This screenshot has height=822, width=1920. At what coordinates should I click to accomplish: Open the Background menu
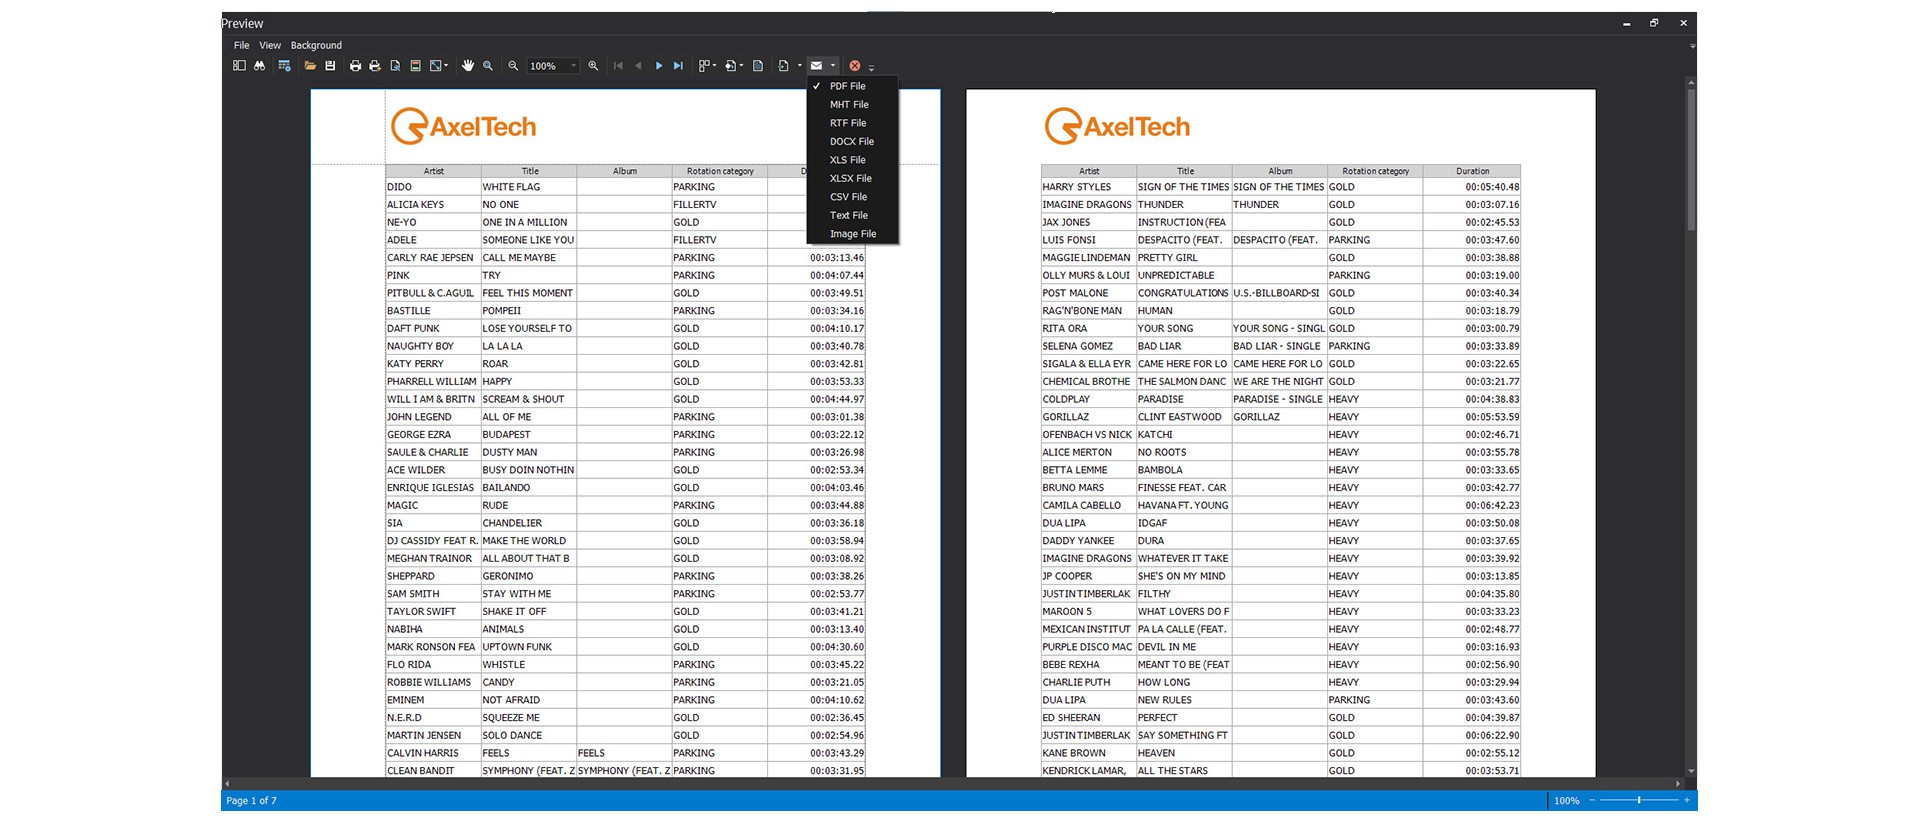[x=316, y=45]
